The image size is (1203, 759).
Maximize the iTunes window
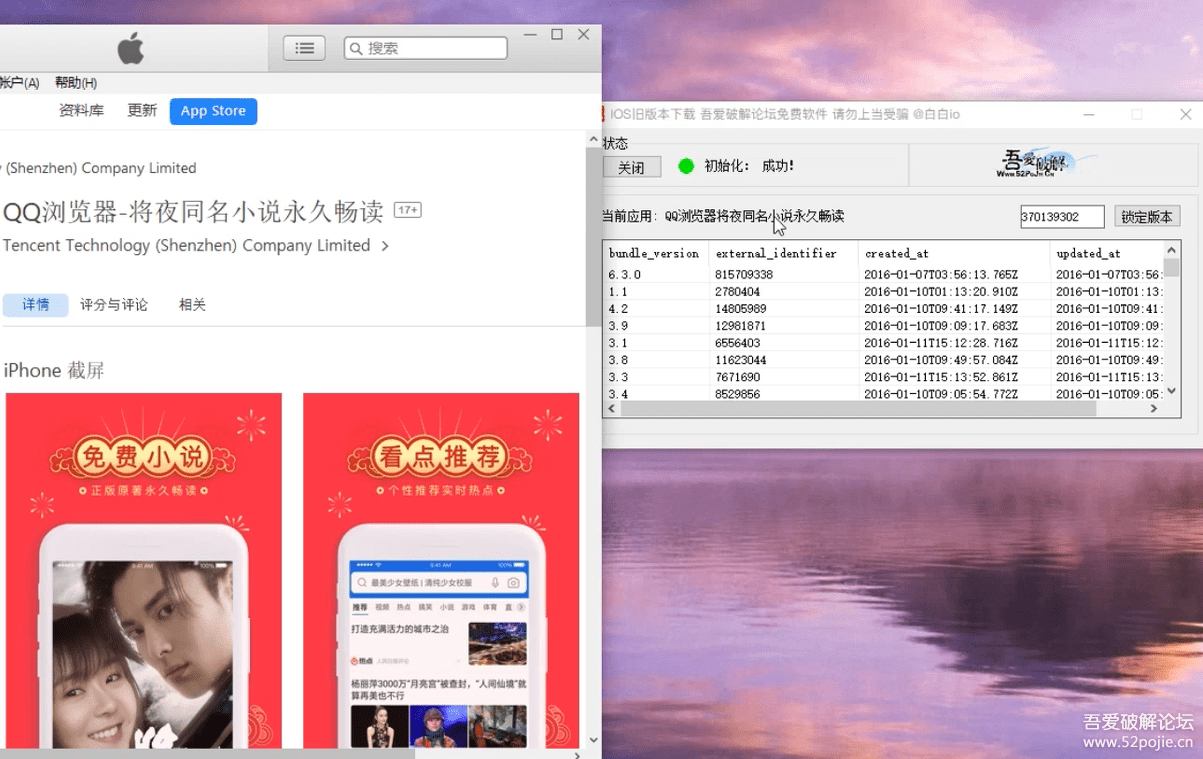click(x=557, y=35)
